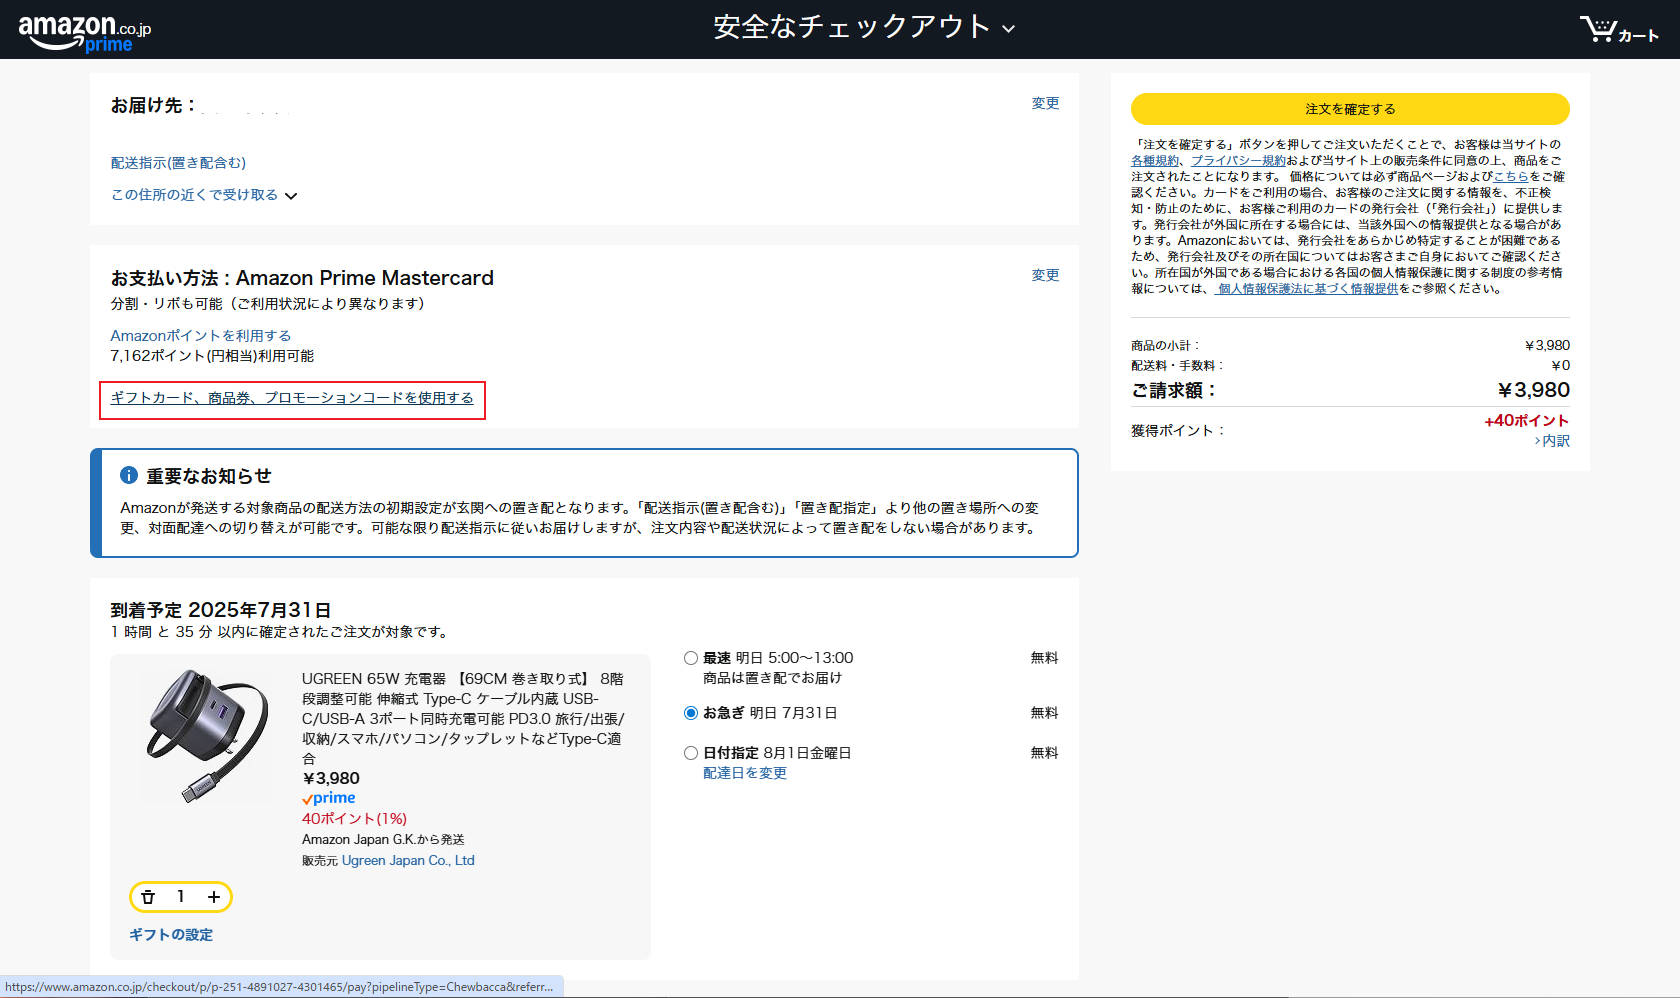Open プライバシー規約 link
This screenshot has height=998, width=1680.
point(1238,160)
